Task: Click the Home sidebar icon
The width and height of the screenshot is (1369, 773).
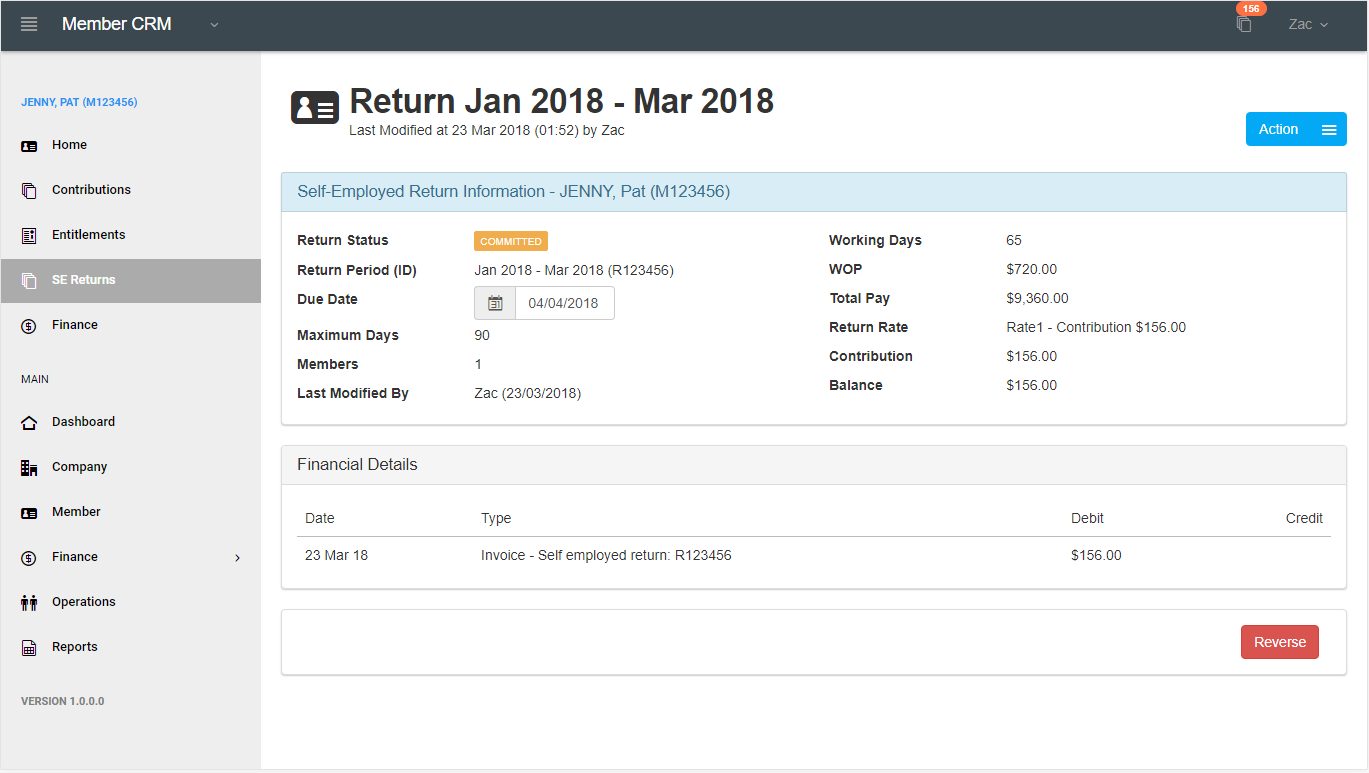Action: click(29, 145)
